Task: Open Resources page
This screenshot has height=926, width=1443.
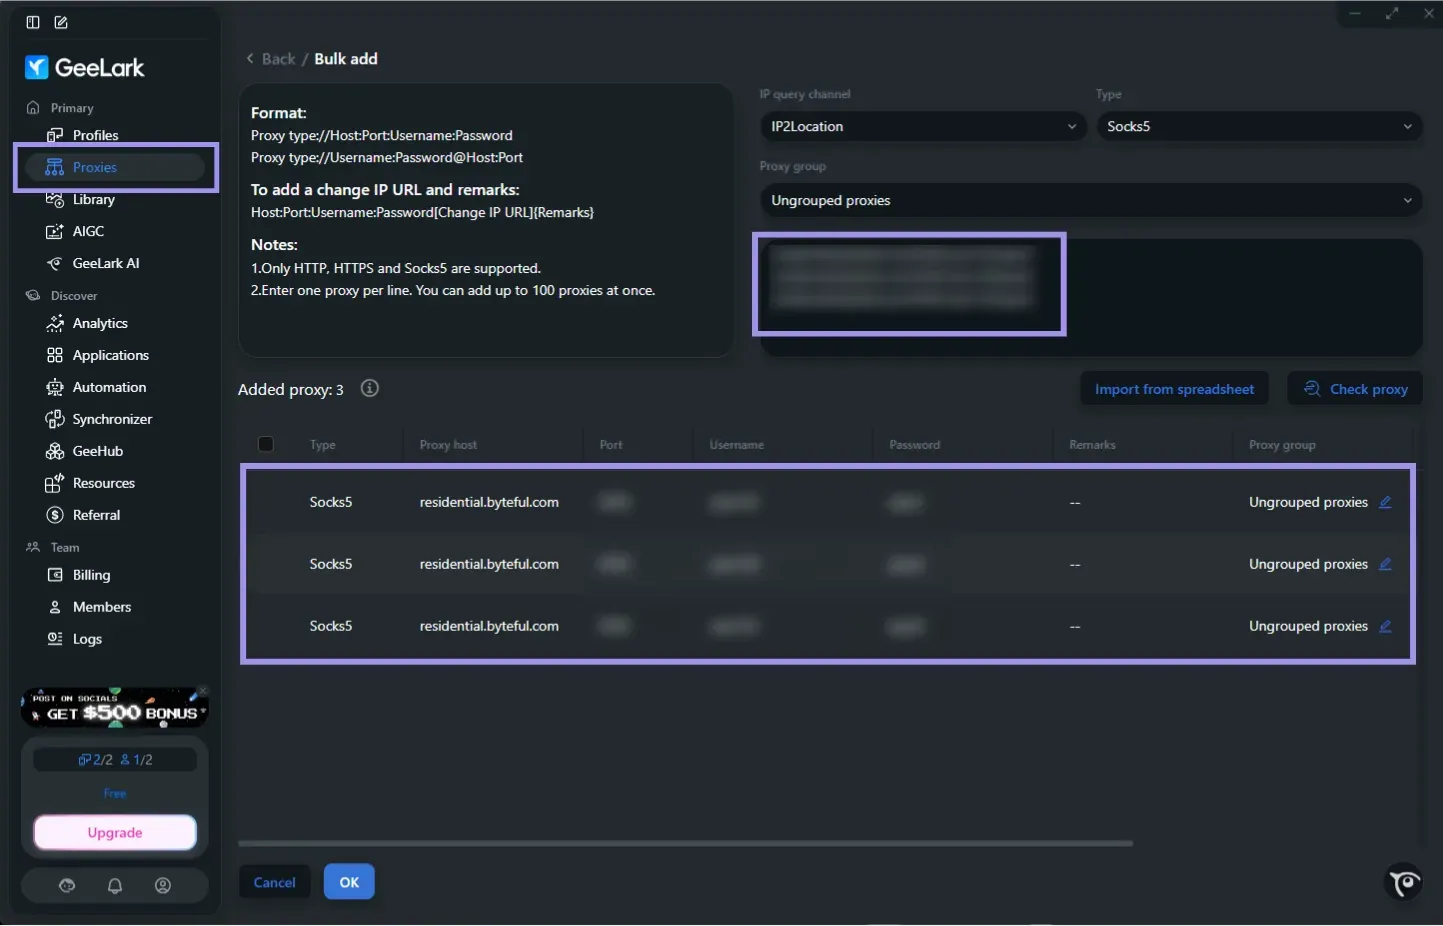Action: 103,483
